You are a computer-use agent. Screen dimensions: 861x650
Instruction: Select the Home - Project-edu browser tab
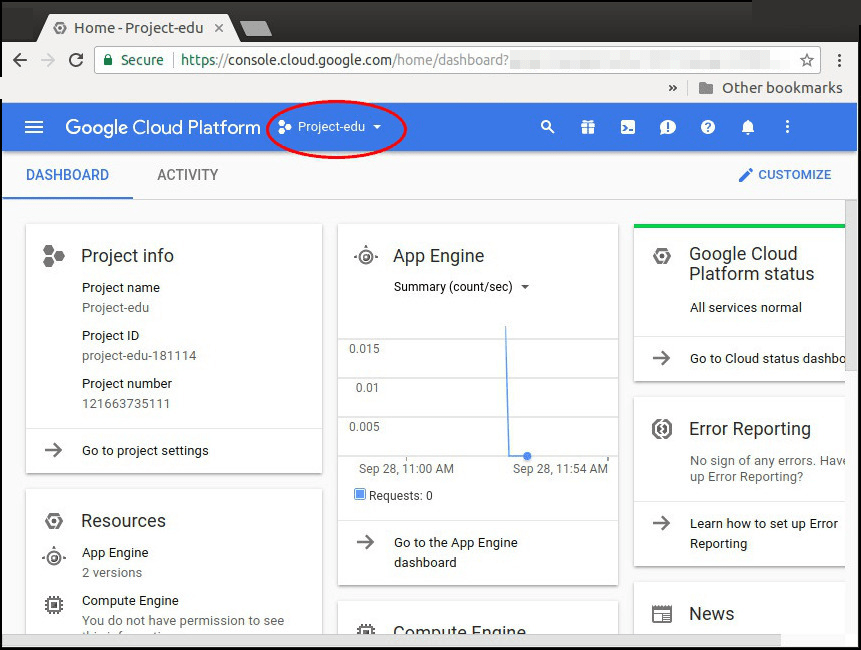[x=138, y=28]
